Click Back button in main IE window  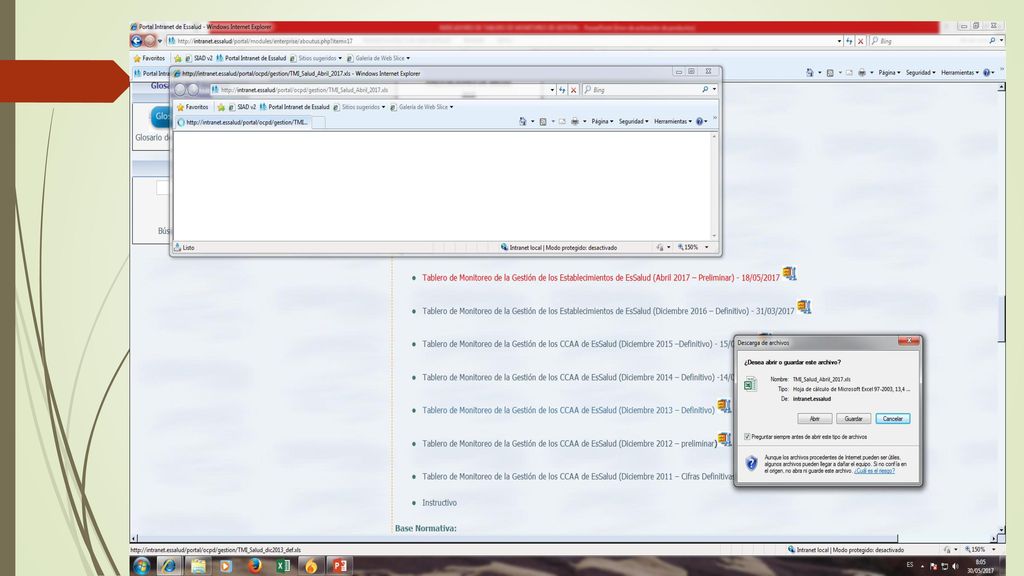click(x=136, y=40)
